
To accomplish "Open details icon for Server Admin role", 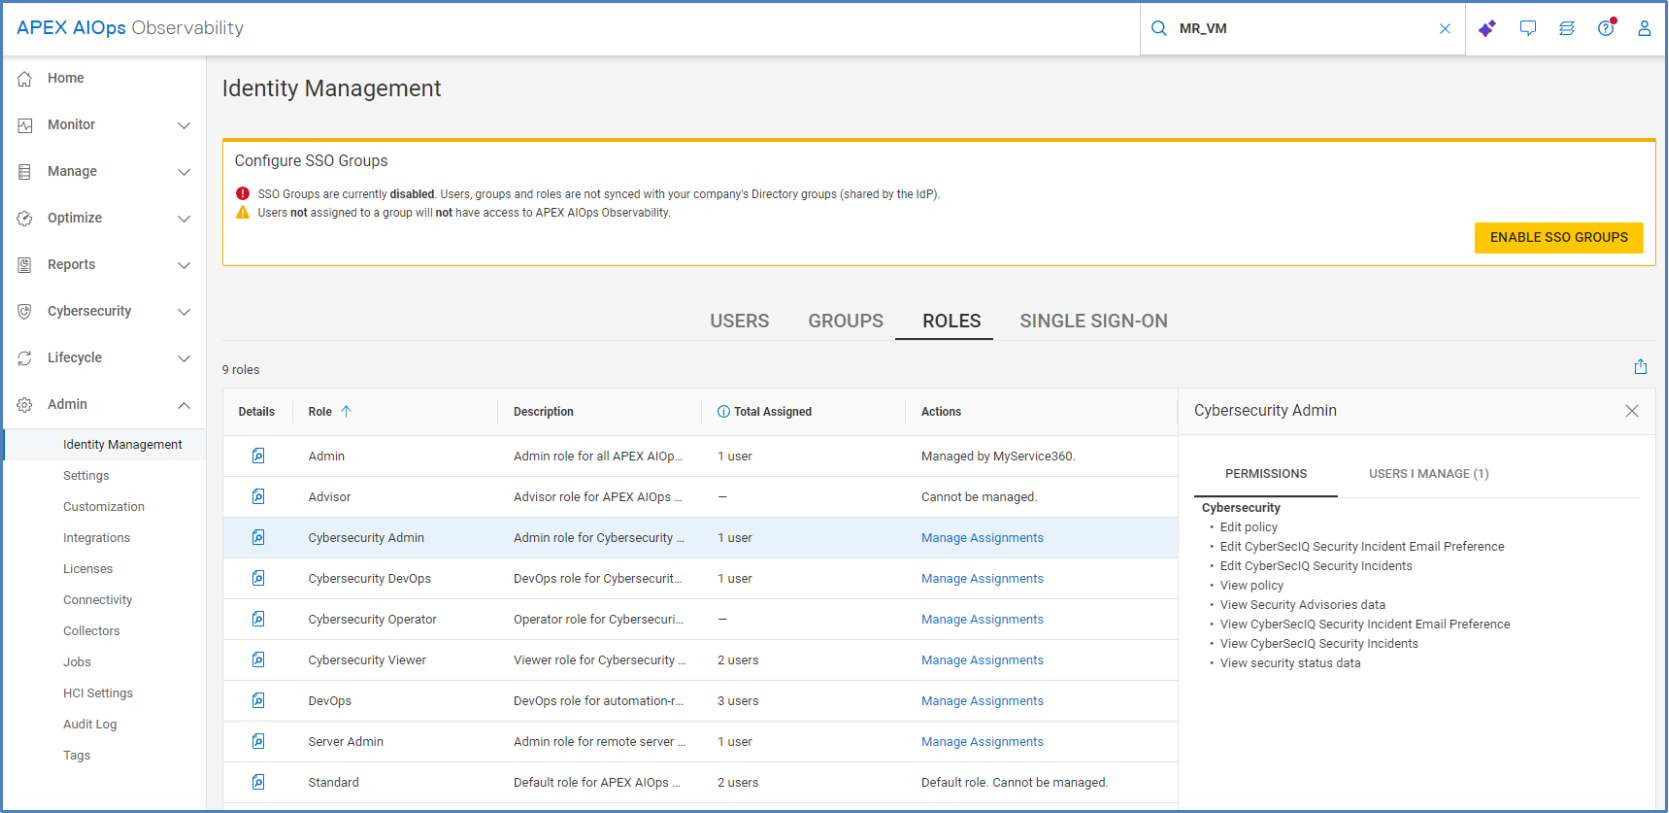I will [258, 741].
